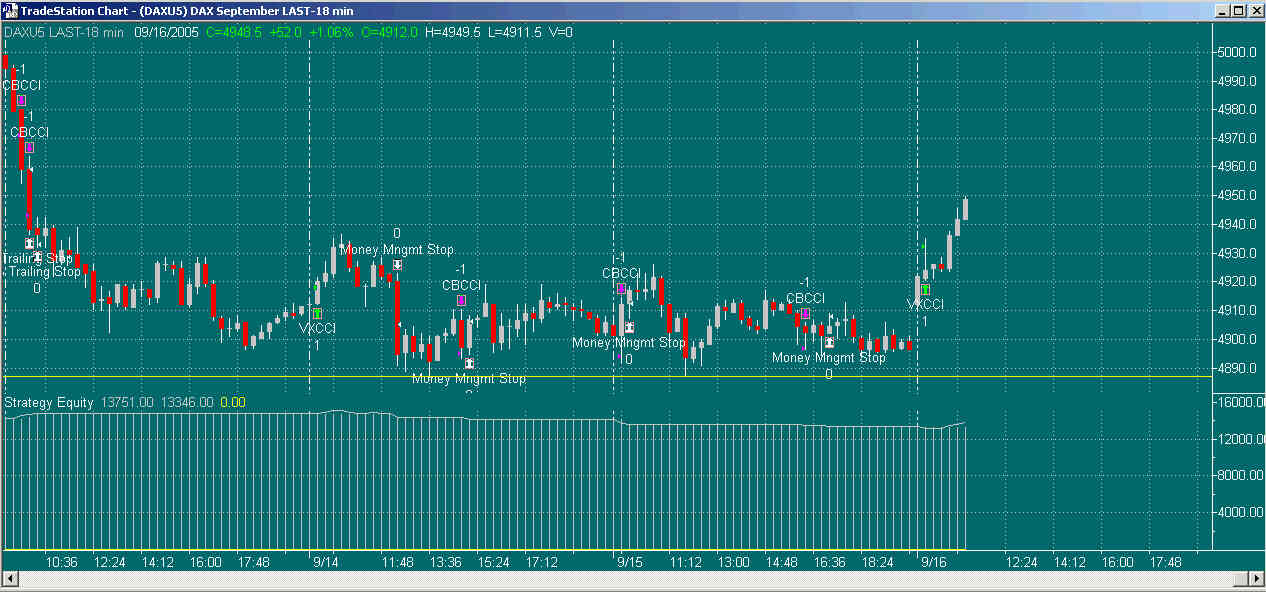Screen dimensions: 1266x592
Task: Click the '9/16' date axis label
Action: tap(934, 563)
